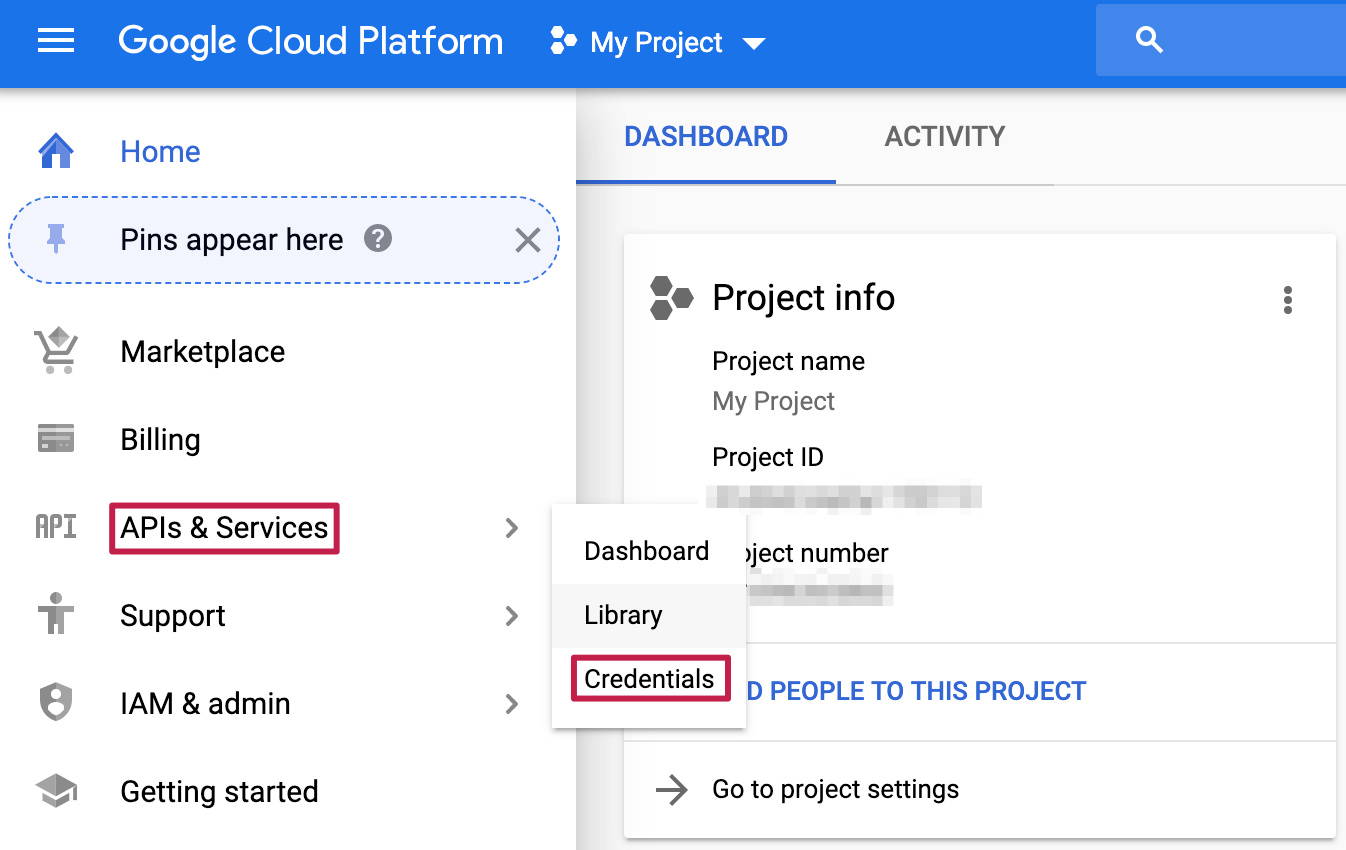Click the search magnifier icon
Viewport: 1346px width, 850px height.
tap(1150, 41)
